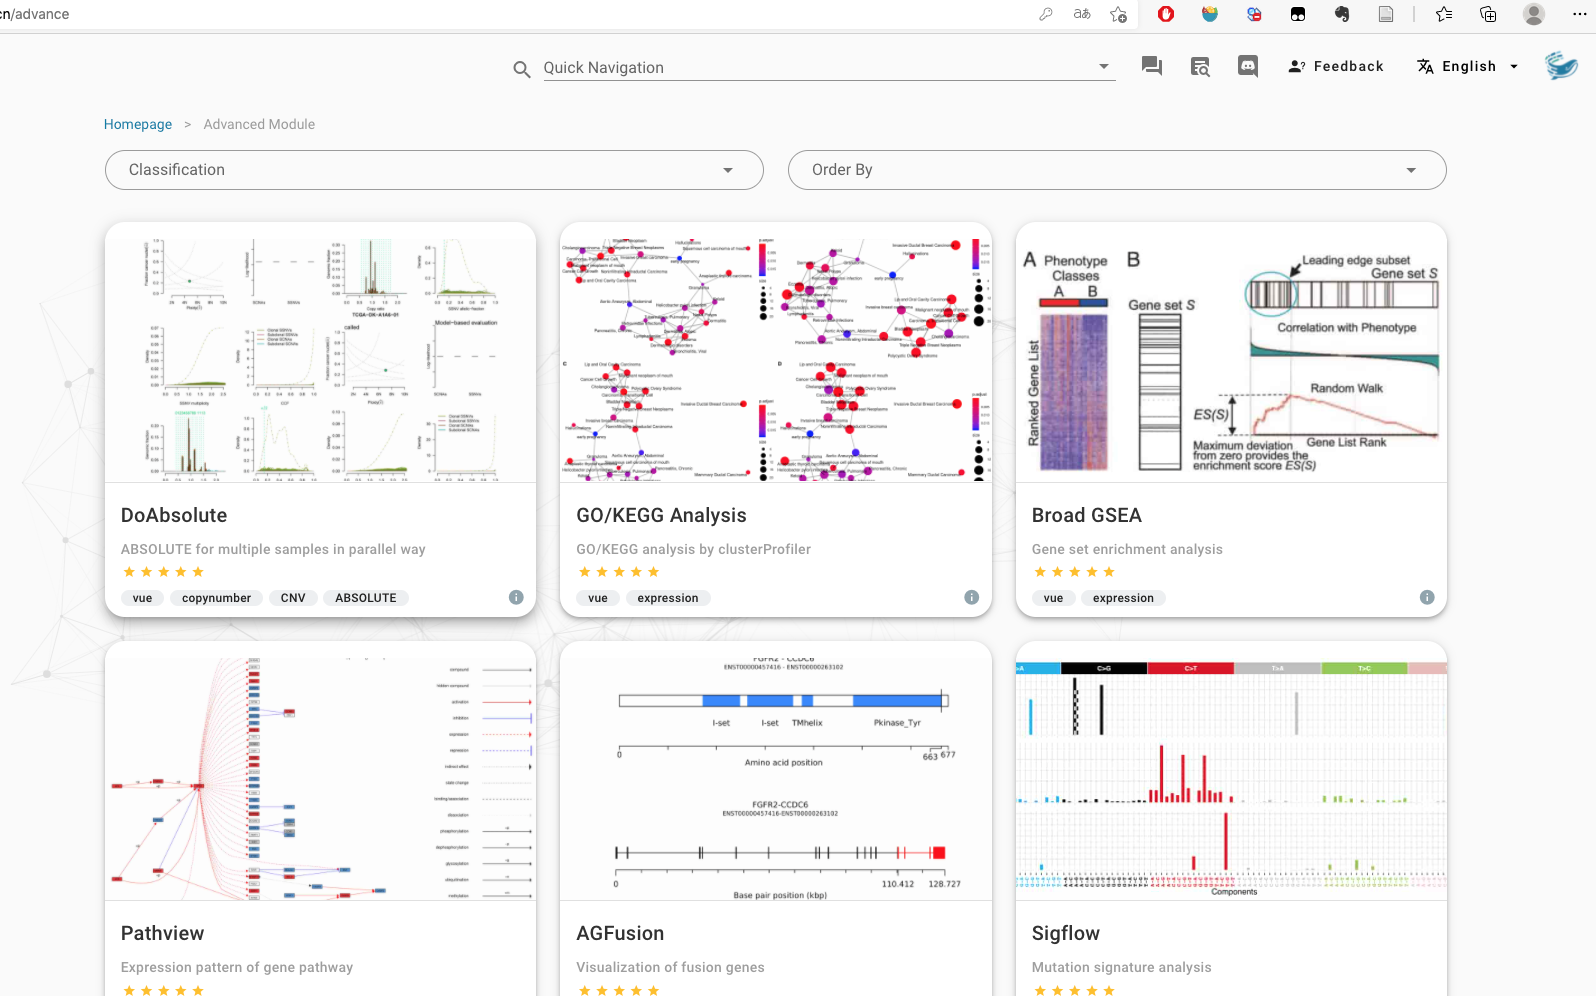Image resolution: width=1596 pixels, height=996 pixels.
Task: Open the chat bubbles icon in header
Action: click(1152, 66)
